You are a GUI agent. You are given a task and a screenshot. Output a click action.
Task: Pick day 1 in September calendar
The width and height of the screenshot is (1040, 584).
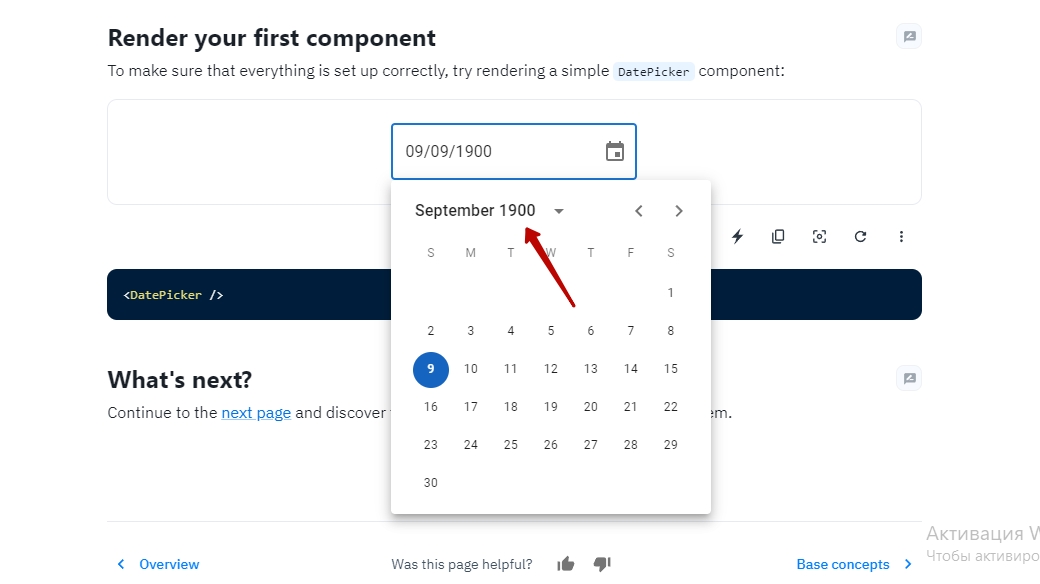click(671, 293)
